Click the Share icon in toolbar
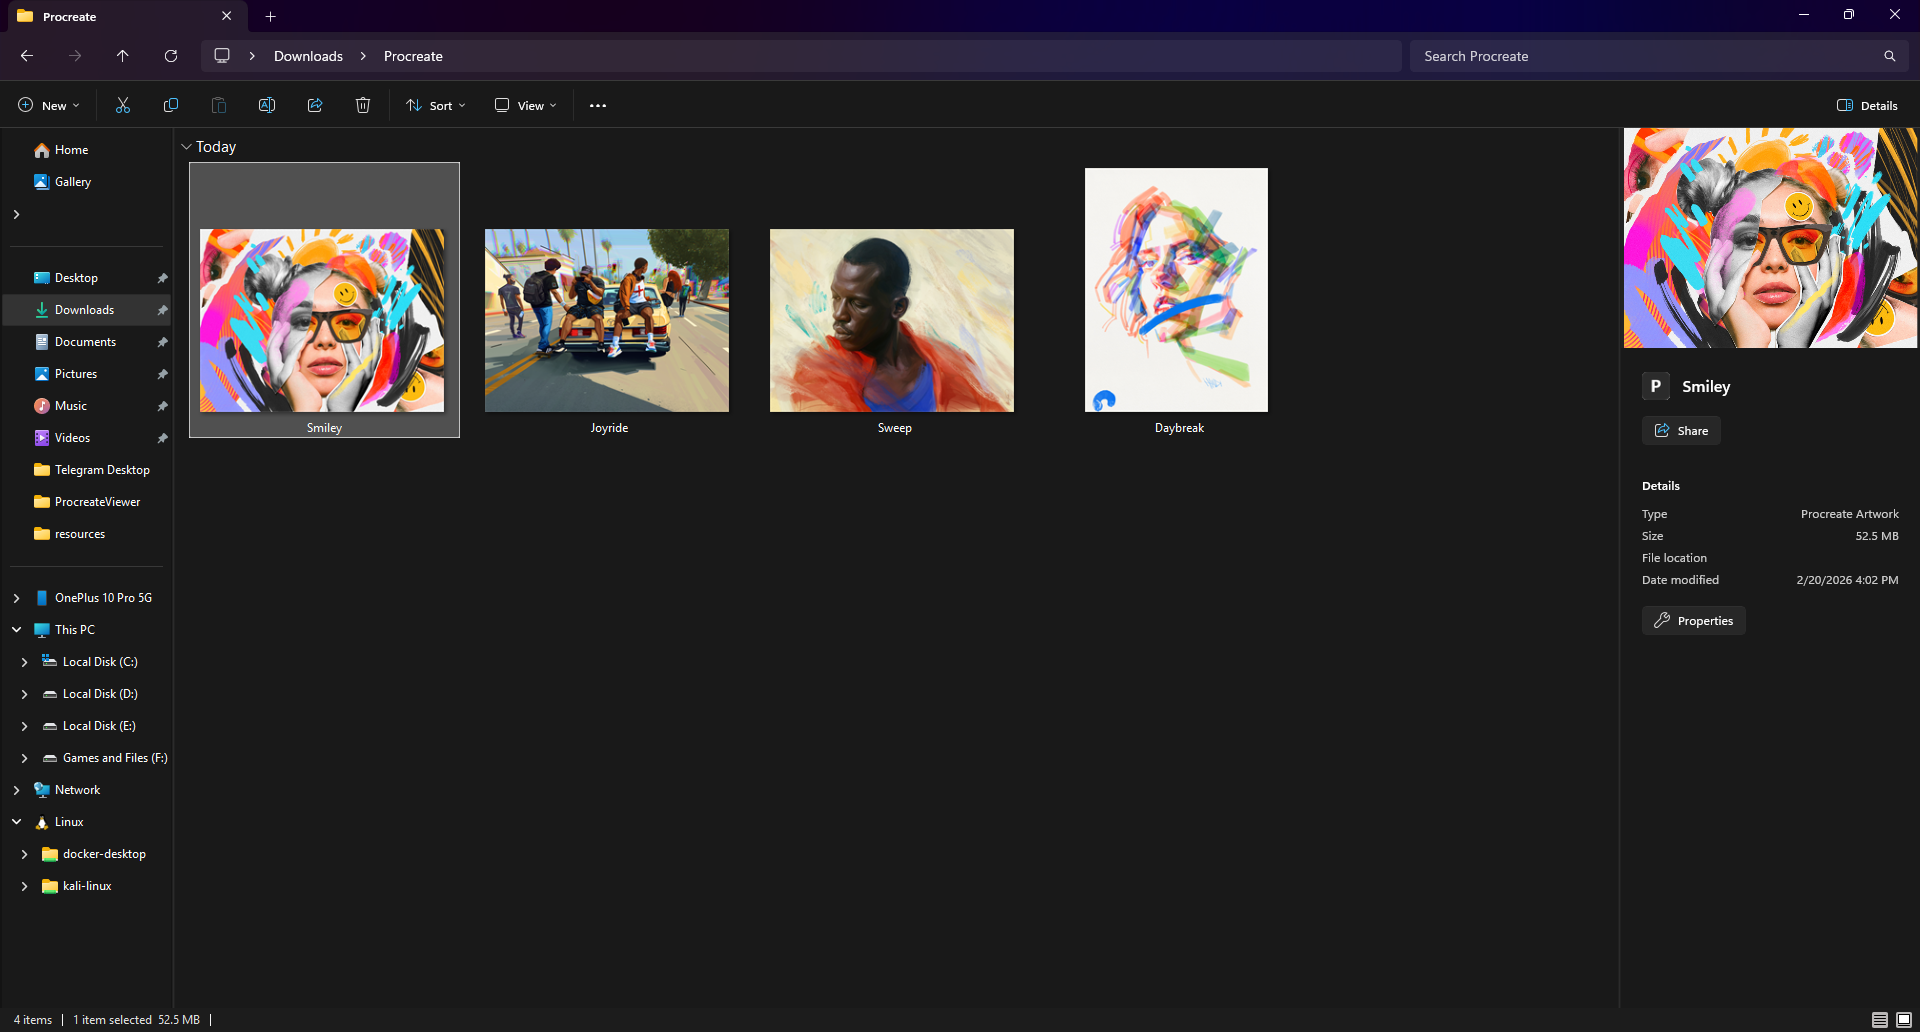Image resolution: width=1920 pixels, height=1032 pixels. pyautogui.click(x=315, y=105)
